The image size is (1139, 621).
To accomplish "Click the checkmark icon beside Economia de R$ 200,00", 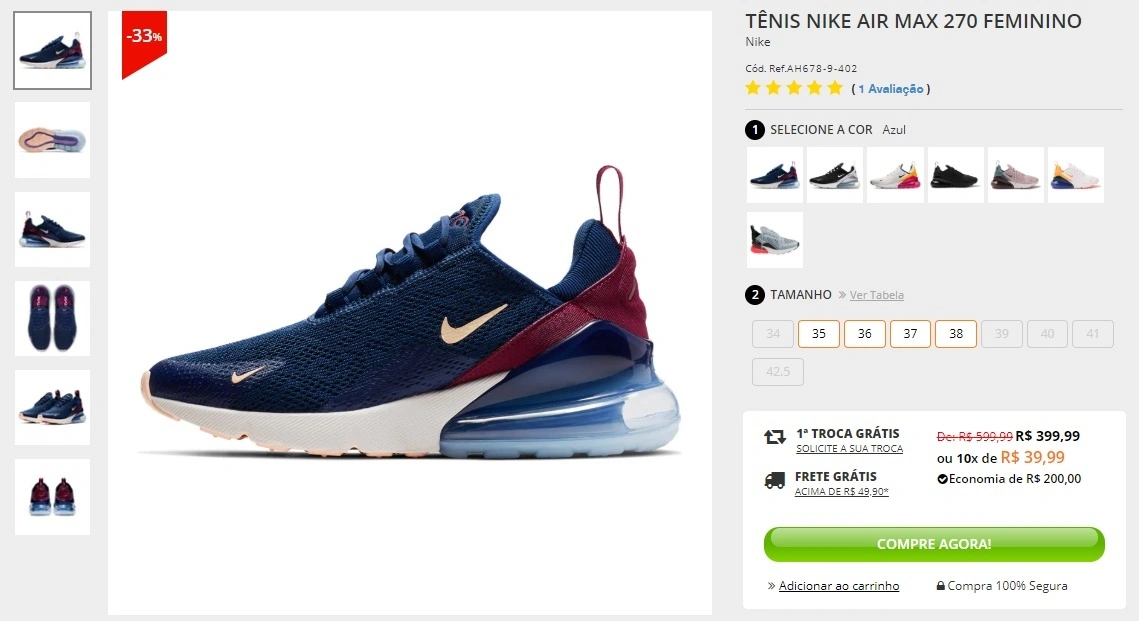I will point(942,479).
